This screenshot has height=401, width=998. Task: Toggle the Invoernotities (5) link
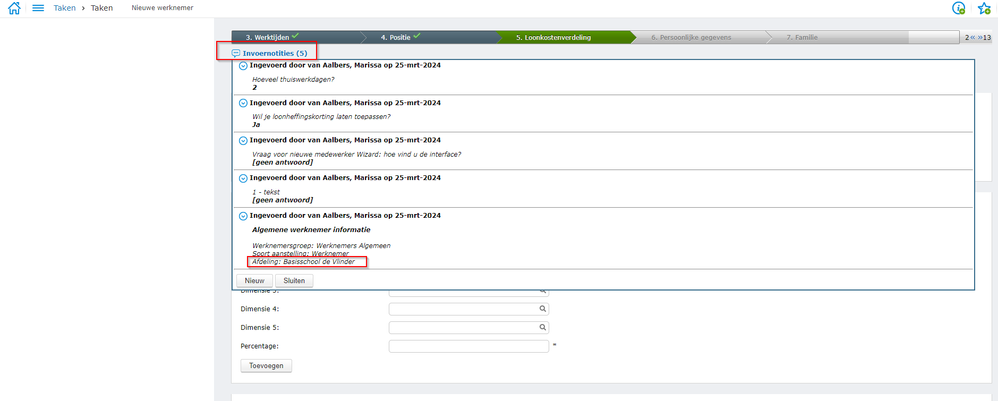pos(276,53)
